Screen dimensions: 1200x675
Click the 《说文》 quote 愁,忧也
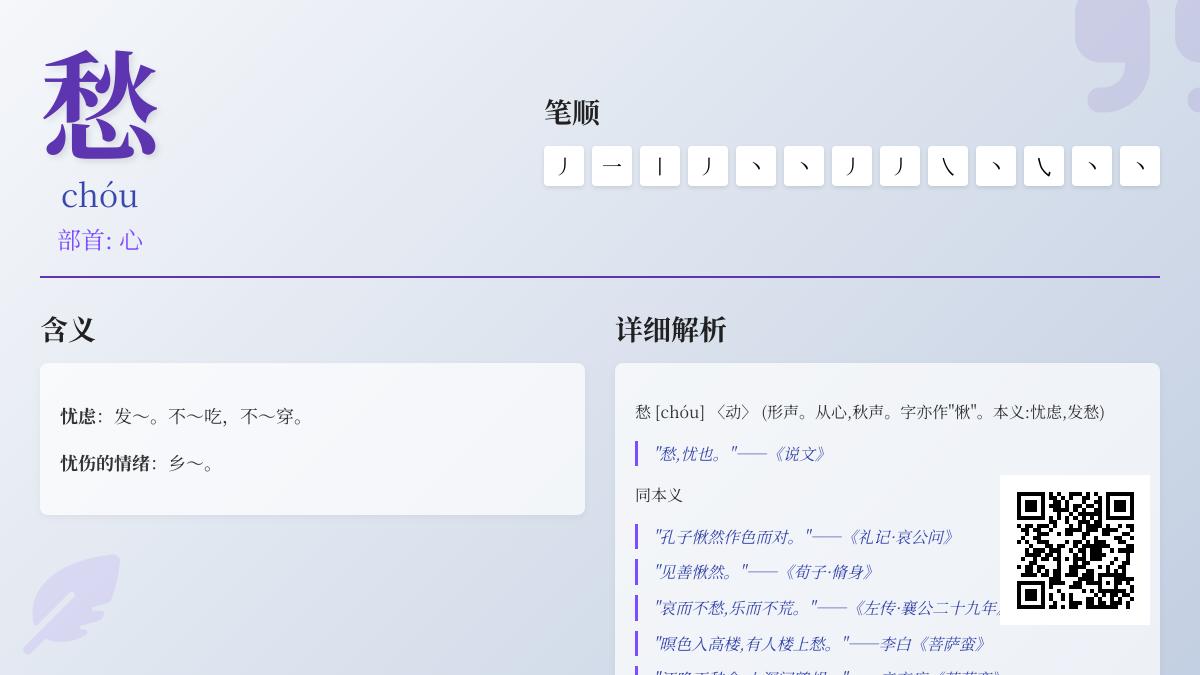(741, 454)
